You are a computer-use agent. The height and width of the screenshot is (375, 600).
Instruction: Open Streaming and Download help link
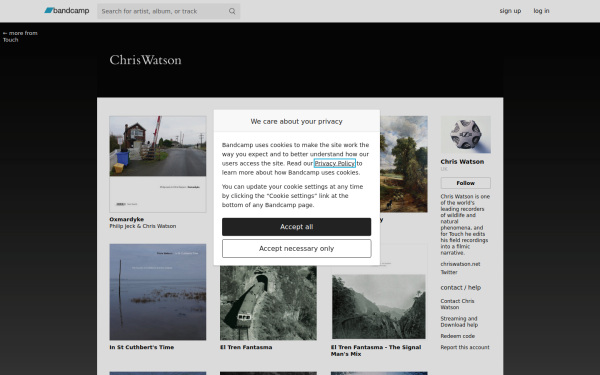[459, 322]
